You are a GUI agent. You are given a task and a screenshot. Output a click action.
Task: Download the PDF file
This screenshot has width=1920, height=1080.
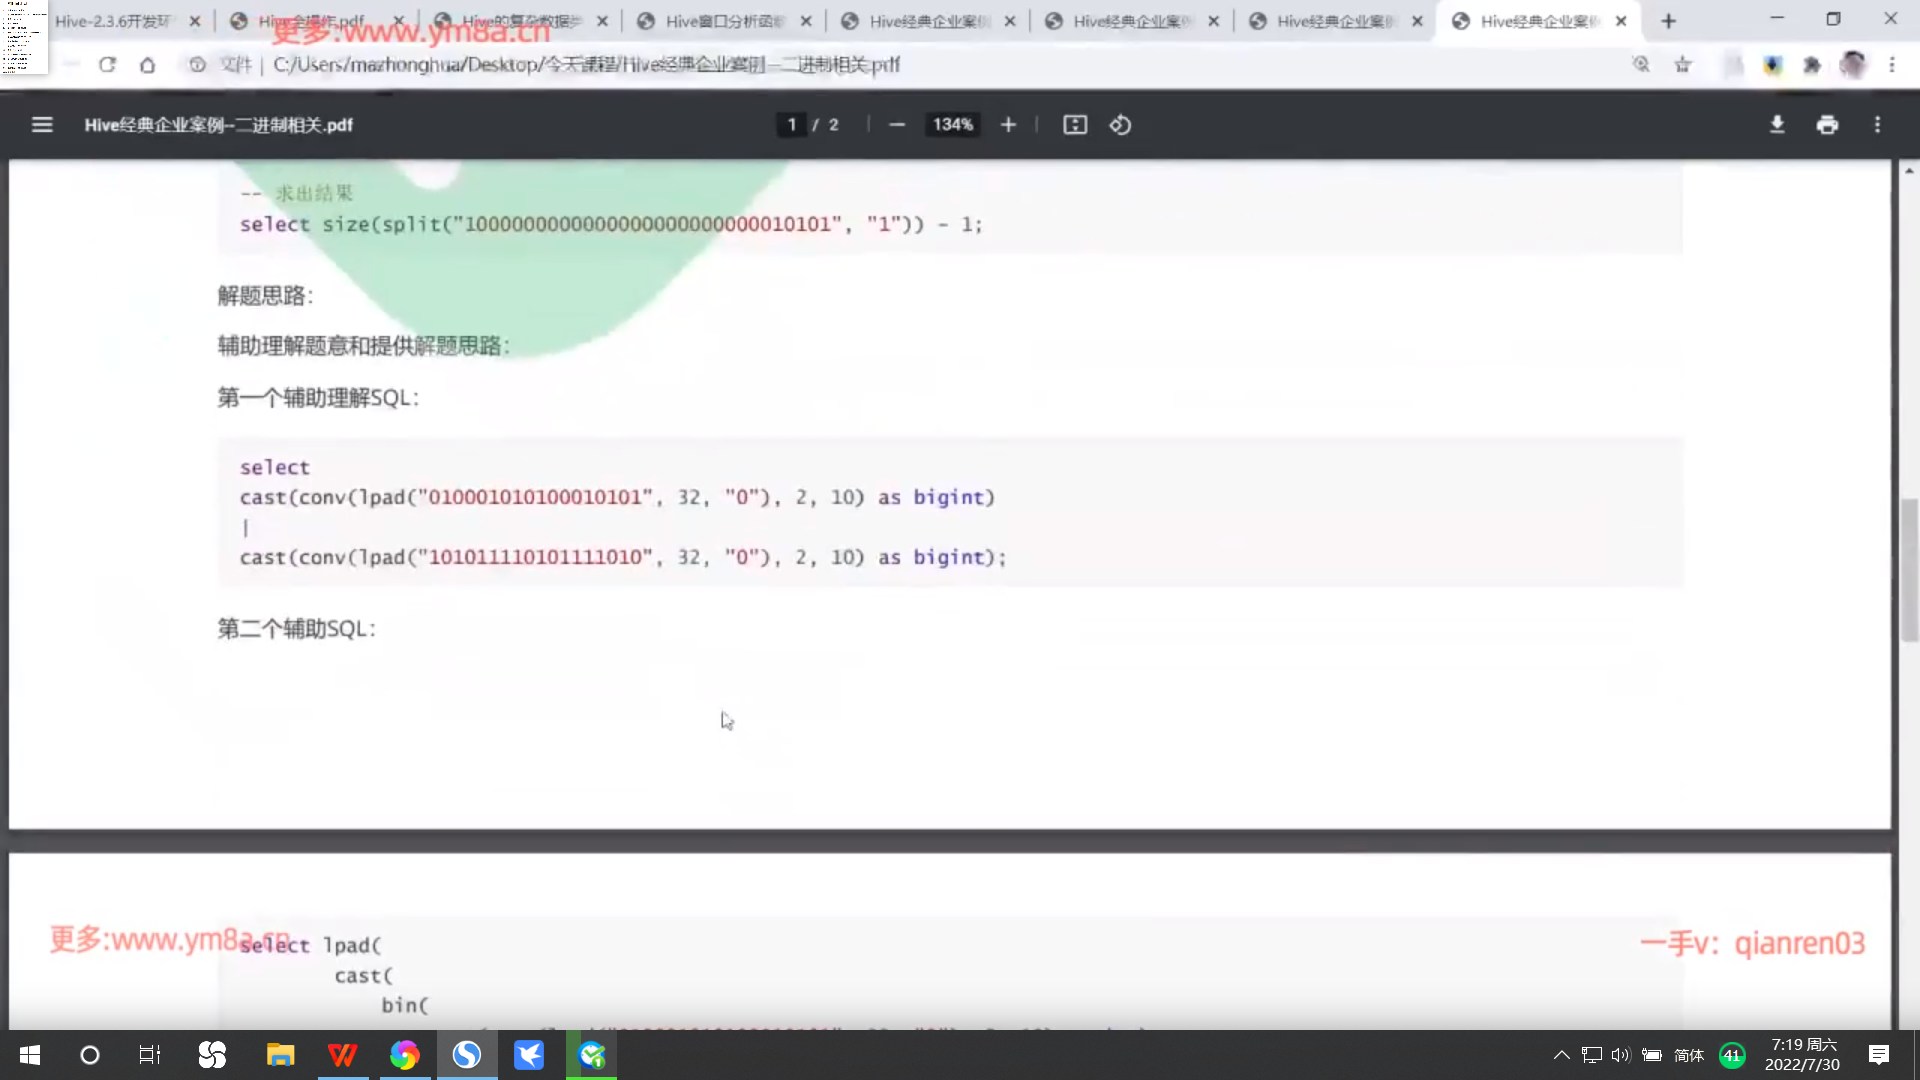click(x=1777, y=125)
